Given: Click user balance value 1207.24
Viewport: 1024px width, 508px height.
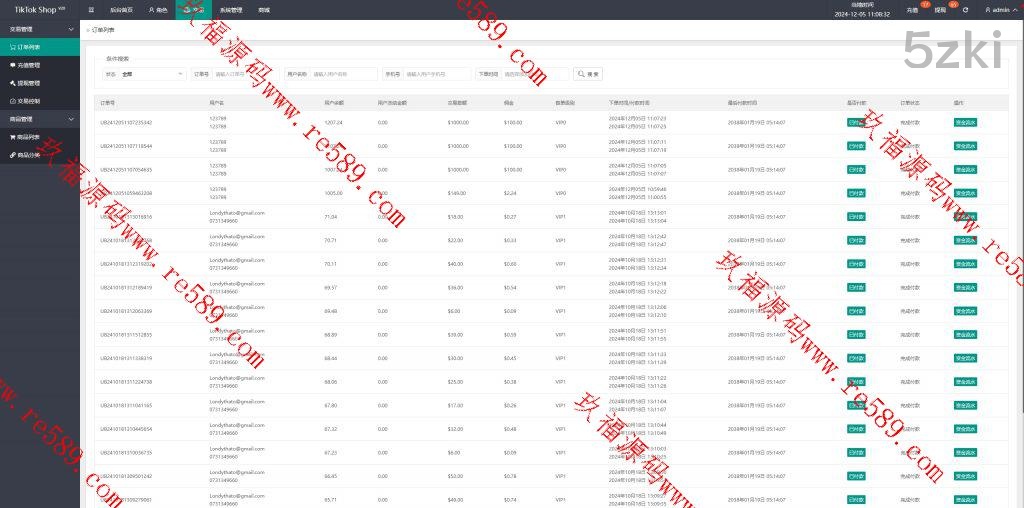Looking at the screenshot, I should [x=334, y=122].
